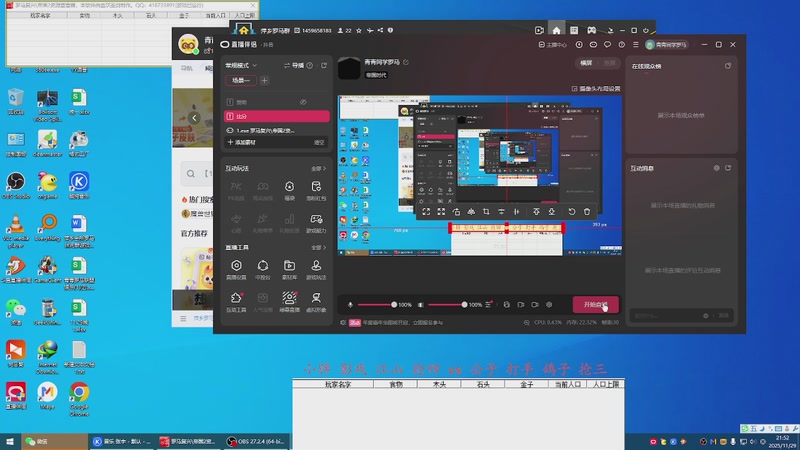
Task: Expand 全部 beside 互动玩法
Action: (318, 168)
